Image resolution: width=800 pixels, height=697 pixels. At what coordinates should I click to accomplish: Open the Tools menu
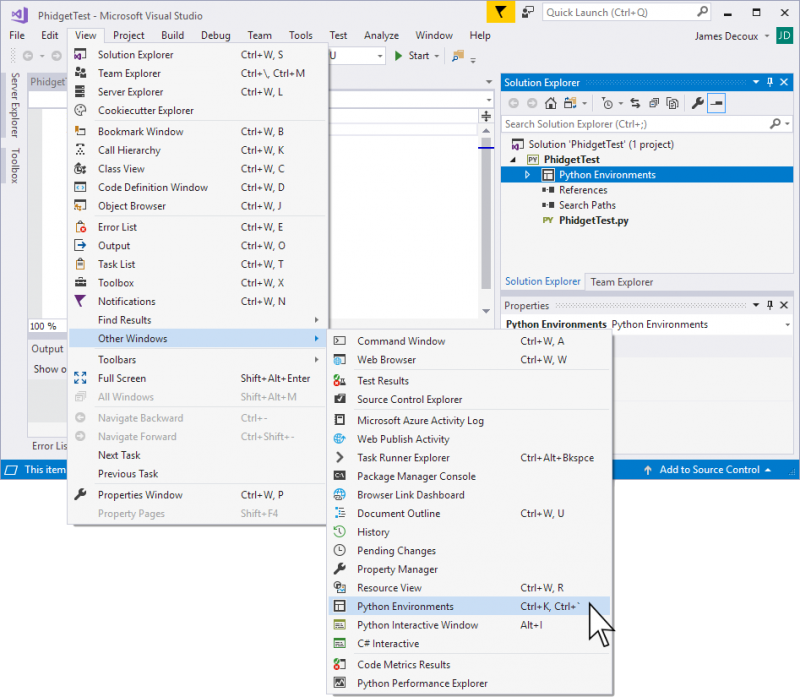301,35
